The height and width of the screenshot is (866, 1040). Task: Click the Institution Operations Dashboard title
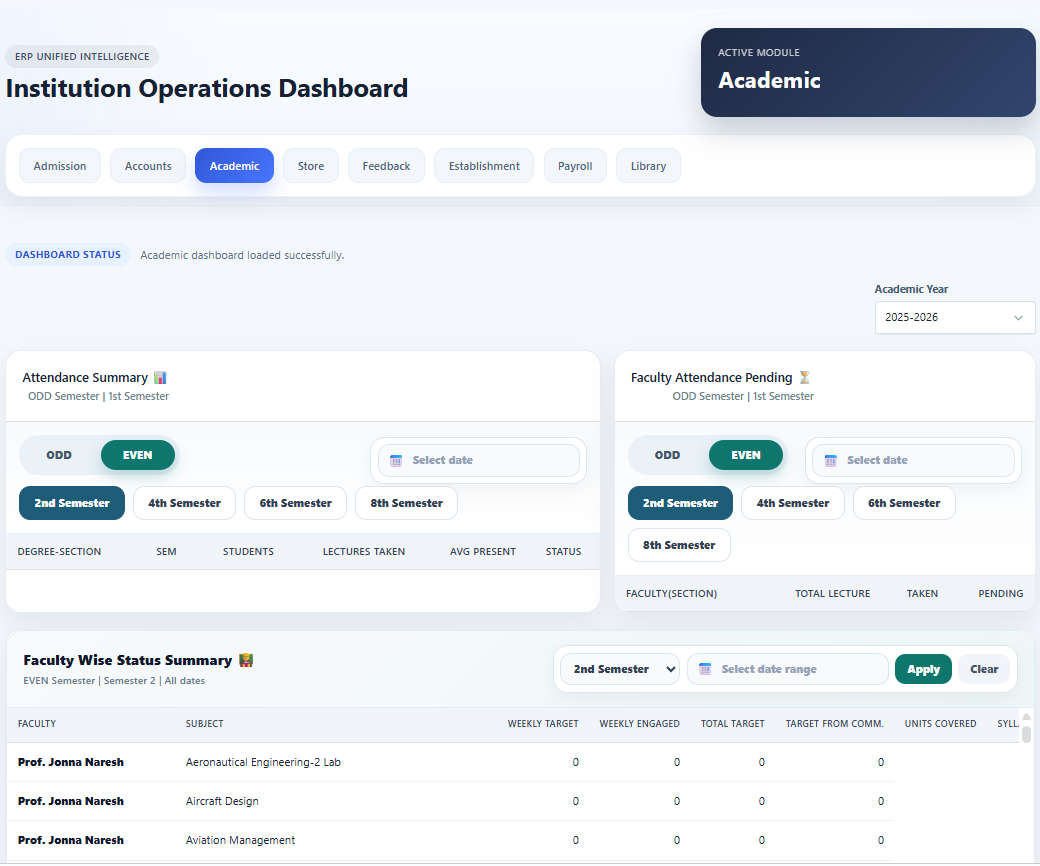pos(206,88)
